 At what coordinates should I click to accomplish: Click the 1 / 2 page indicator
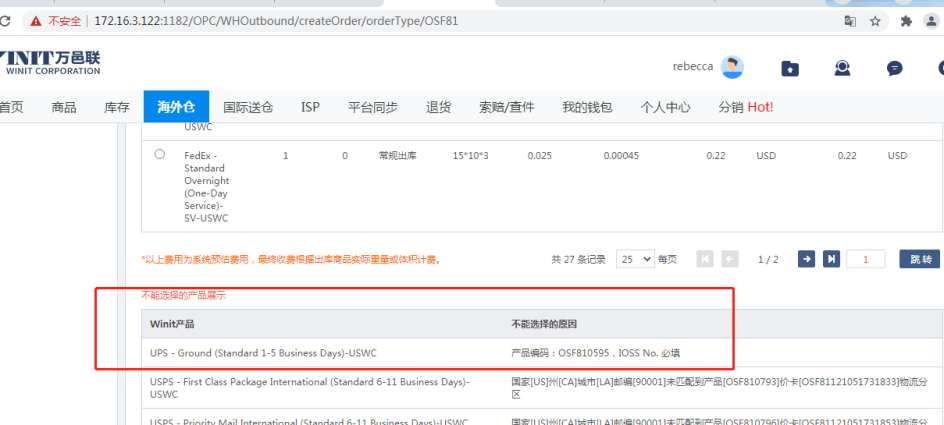(768, 259)
